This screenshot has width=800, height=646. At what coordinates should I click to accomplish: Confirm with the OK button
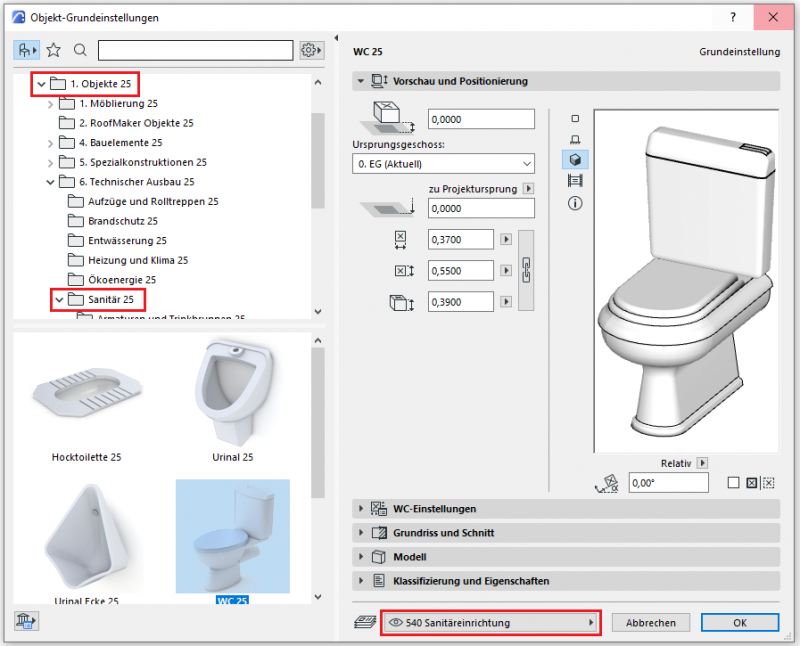click(739, 623)
